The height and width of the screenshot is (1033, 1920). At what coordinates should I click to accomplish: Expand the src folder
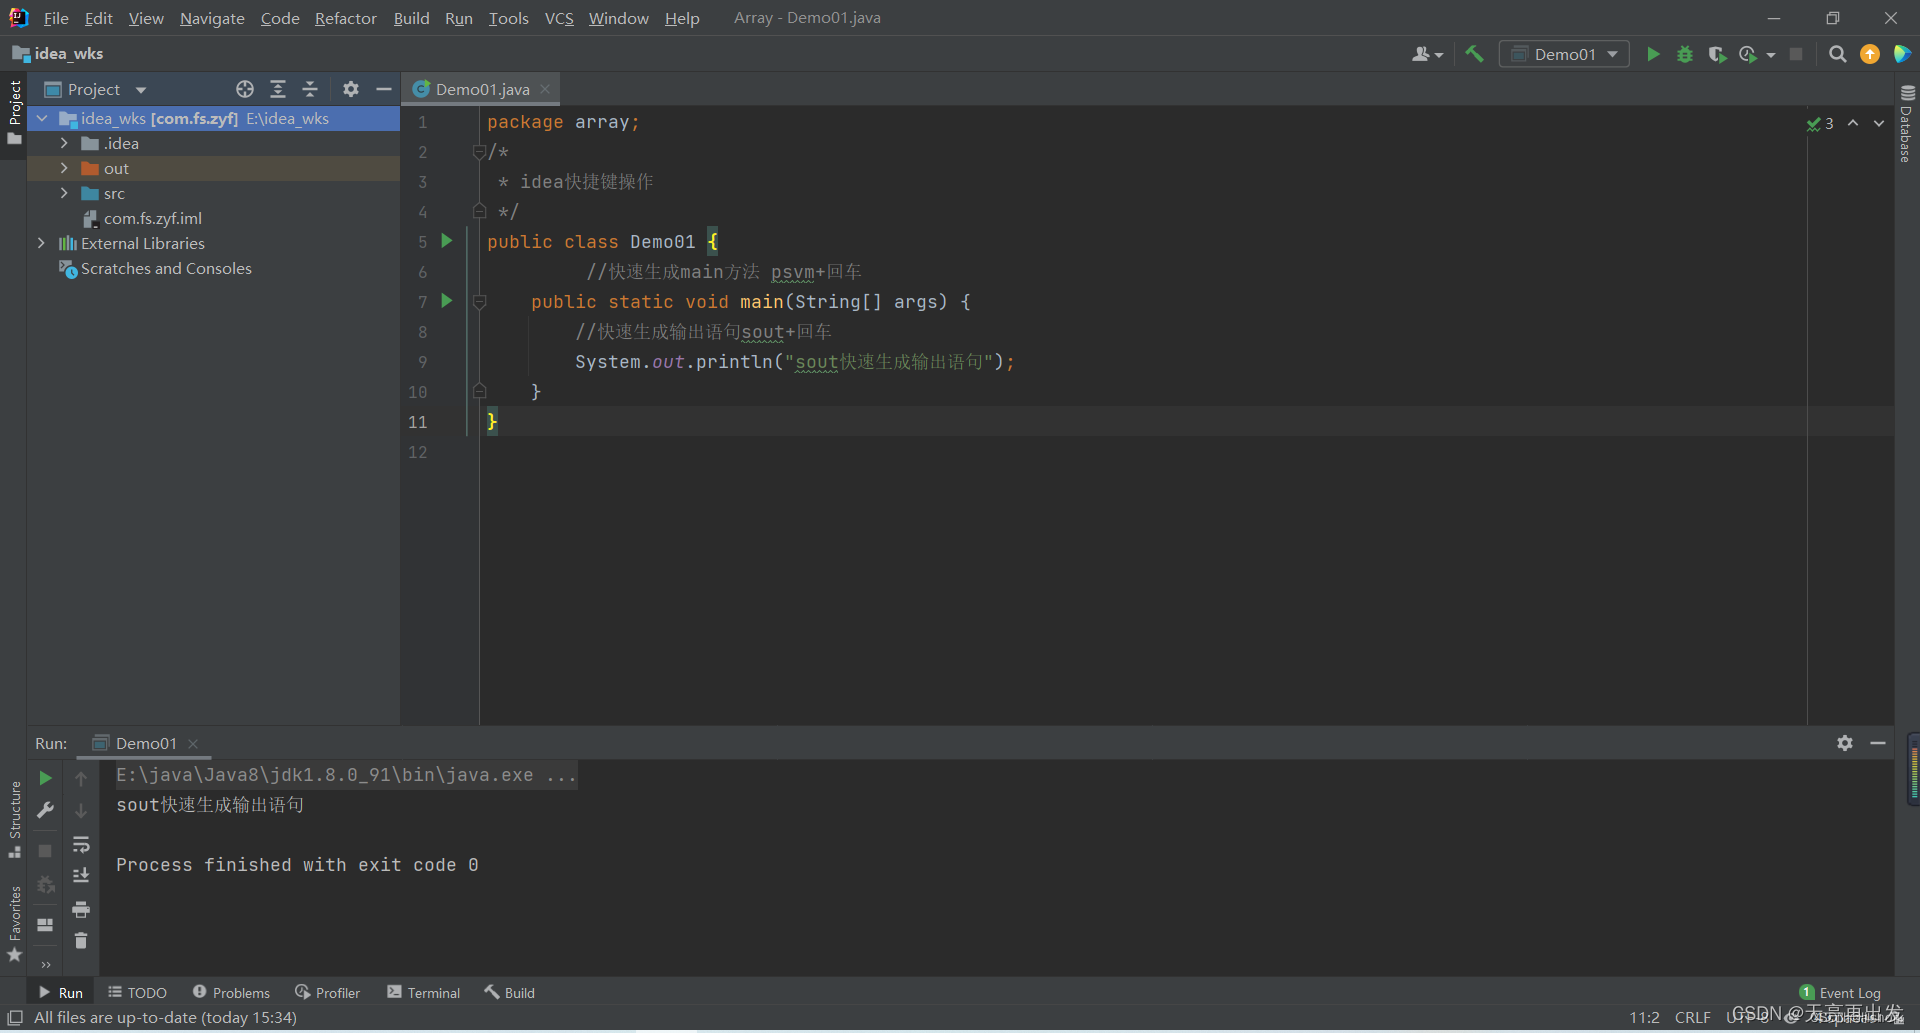coord(64,193)
